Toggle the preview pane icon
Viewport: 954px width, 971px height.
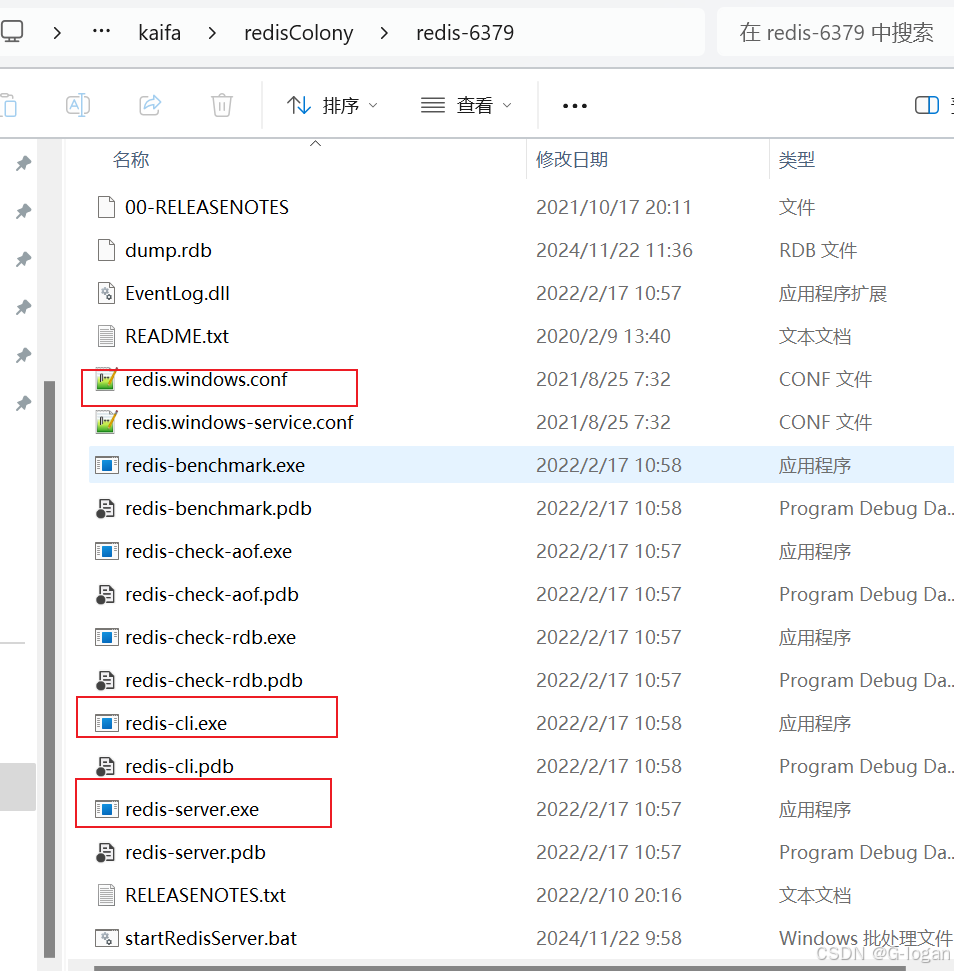pos(927,105)
